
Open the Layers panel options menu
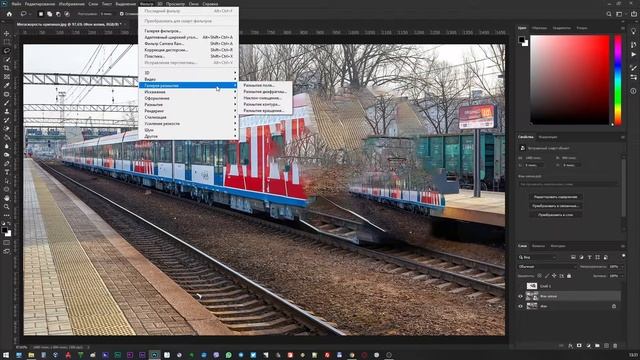point(623,246)
